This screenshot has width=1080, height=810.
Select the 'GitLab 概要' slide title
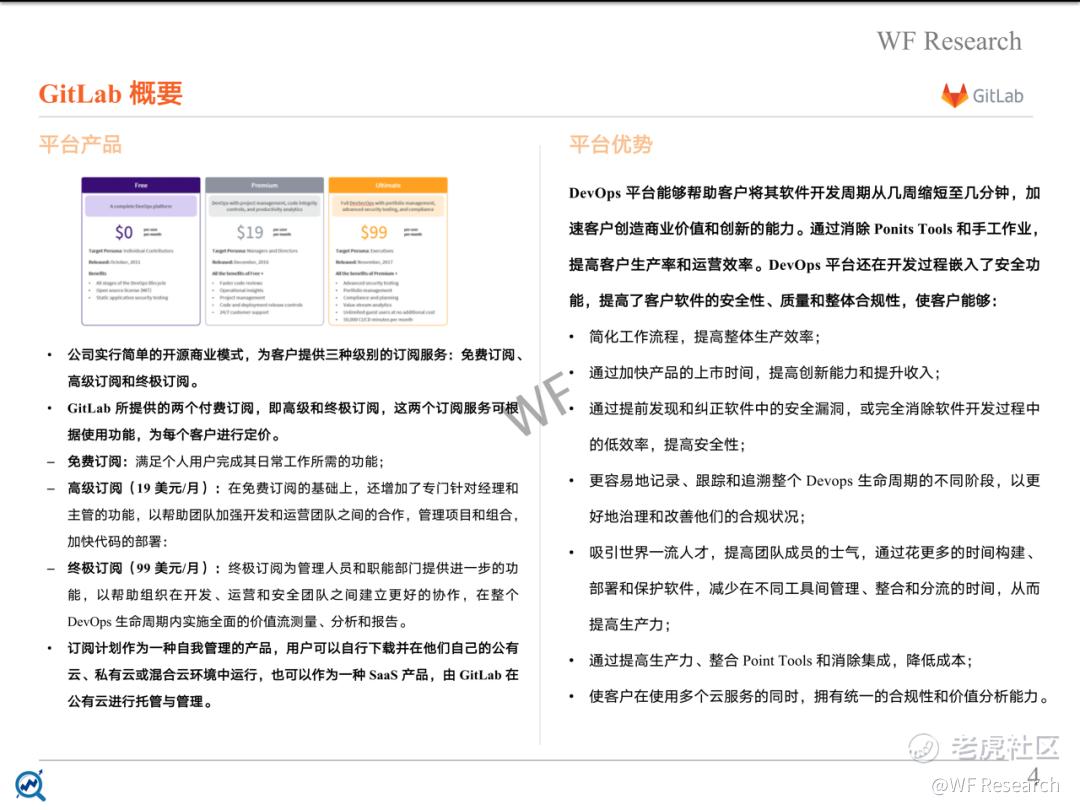110,94
